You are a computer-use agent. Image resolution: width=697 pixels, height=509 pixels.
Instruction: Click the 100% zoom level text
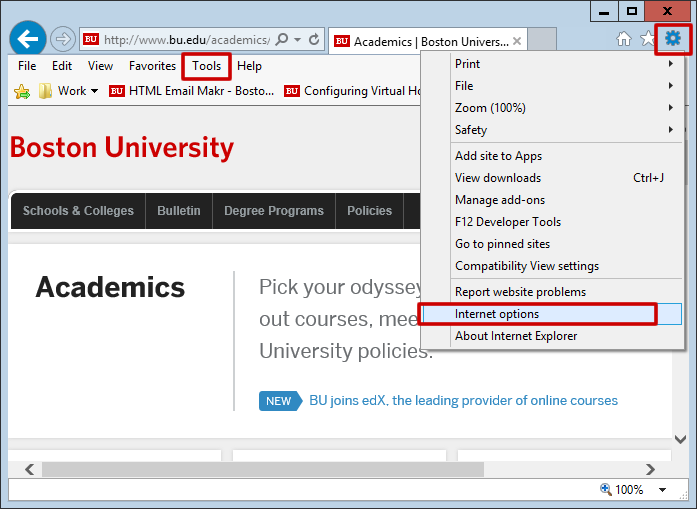point(629,490)
